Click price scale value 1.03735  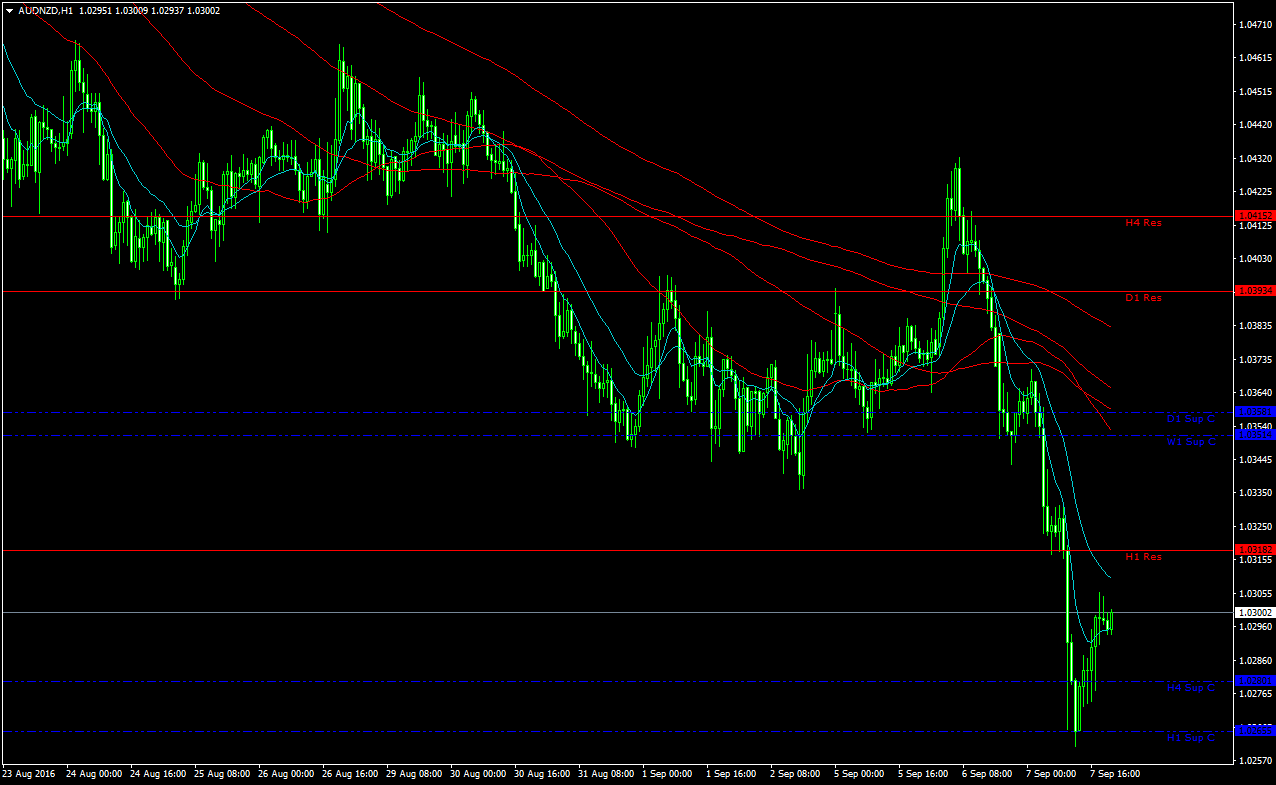click(x=1255, y=360)
